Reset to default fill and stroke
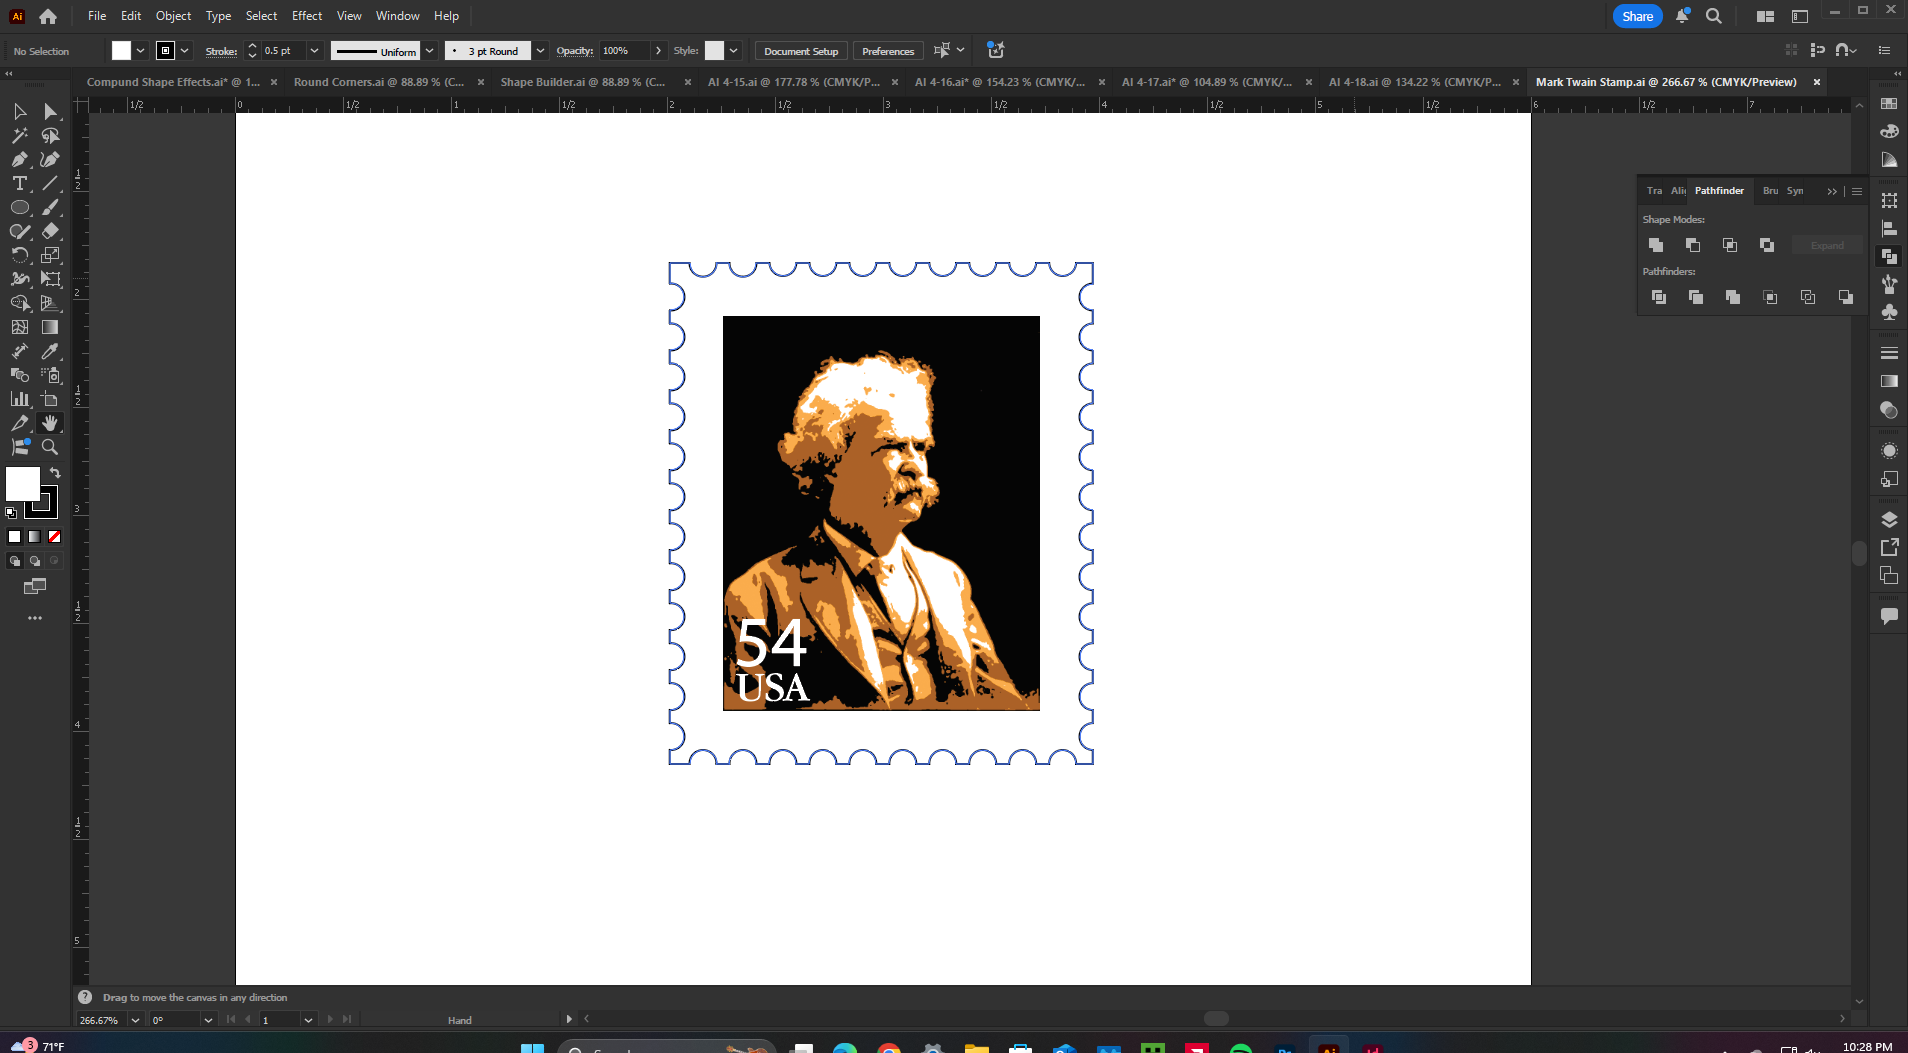Viewport: 1908px width, 1053px height. (x=11, y=513)
